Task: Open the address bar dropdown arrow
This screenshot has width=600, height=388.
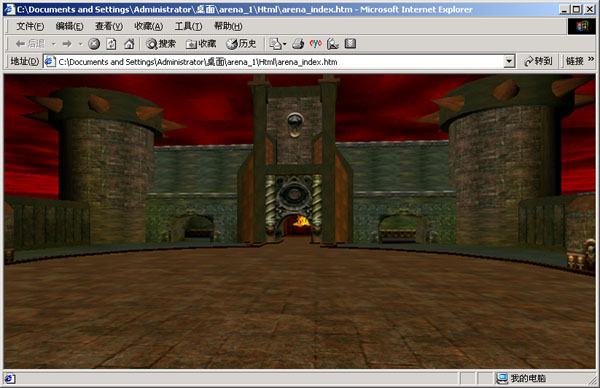Action: (x=509, y=61)
